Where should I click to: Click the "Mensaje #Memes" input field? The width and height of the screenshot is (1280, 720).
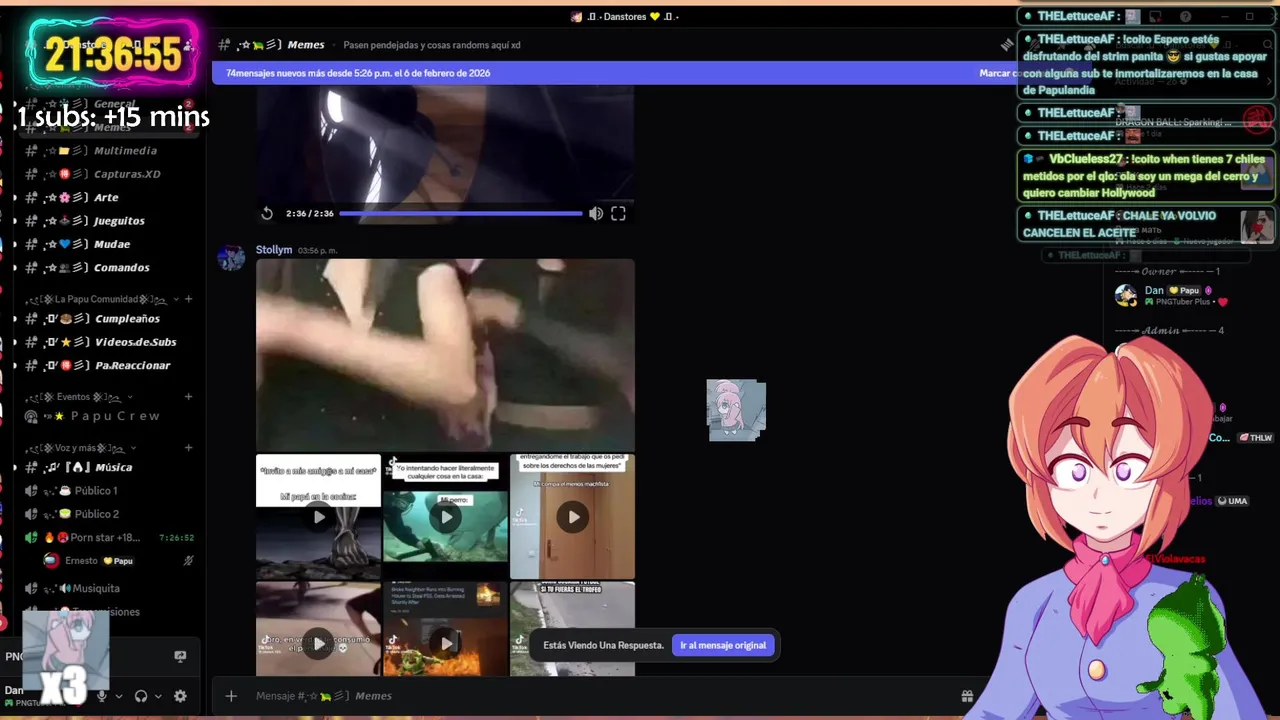(x=600, y=696)
